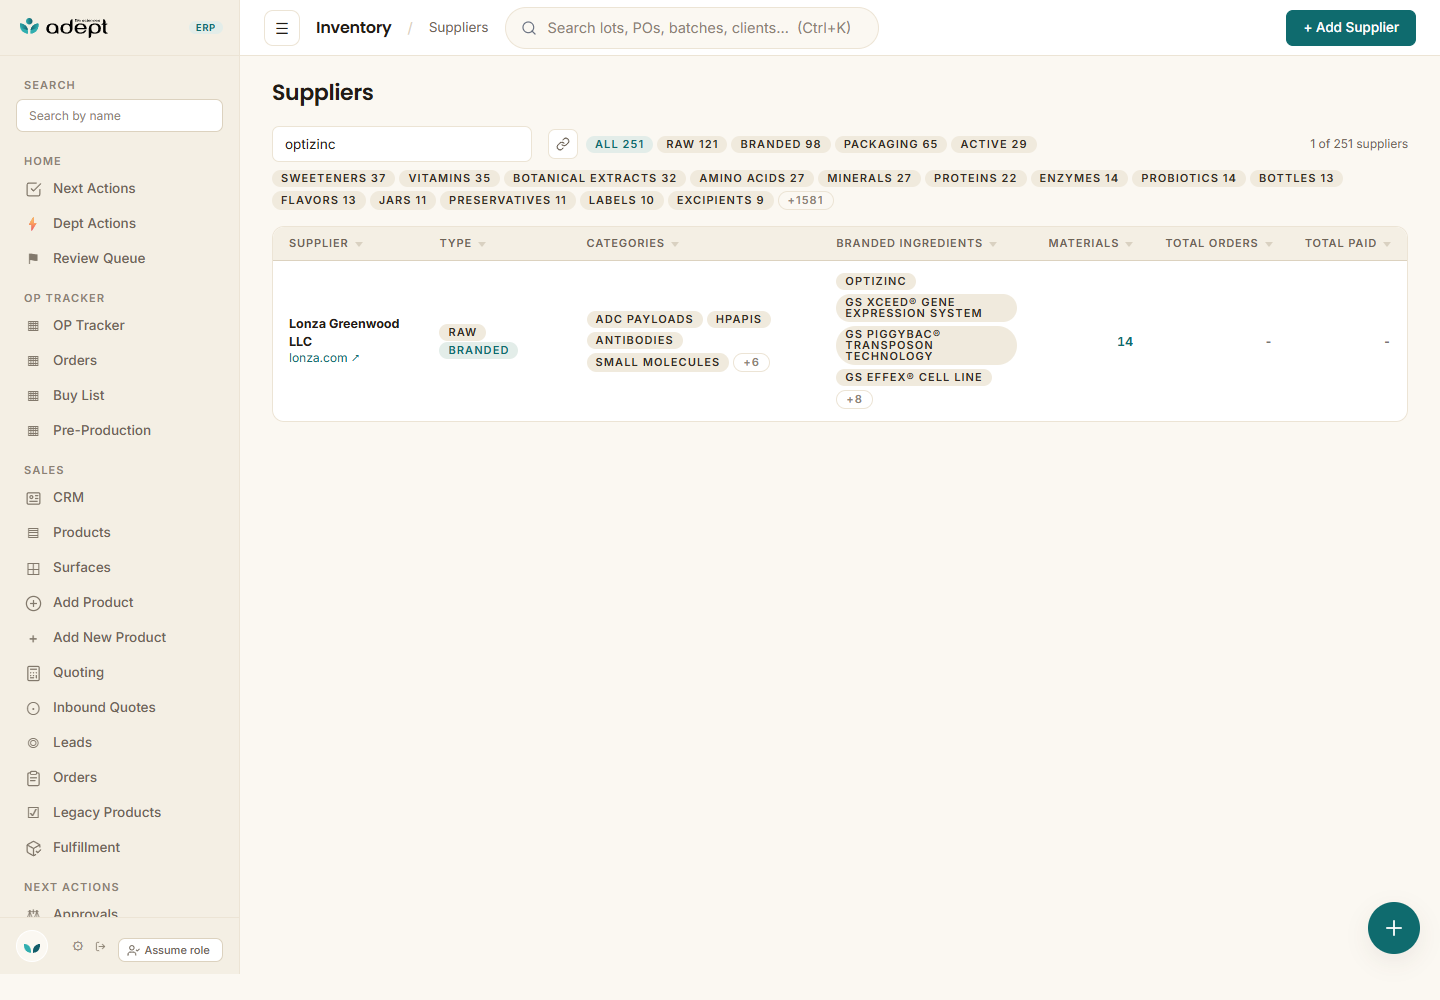Sort by the TOTAL PAID column header
The image size is (1440, 1000).
point(1348,244)
